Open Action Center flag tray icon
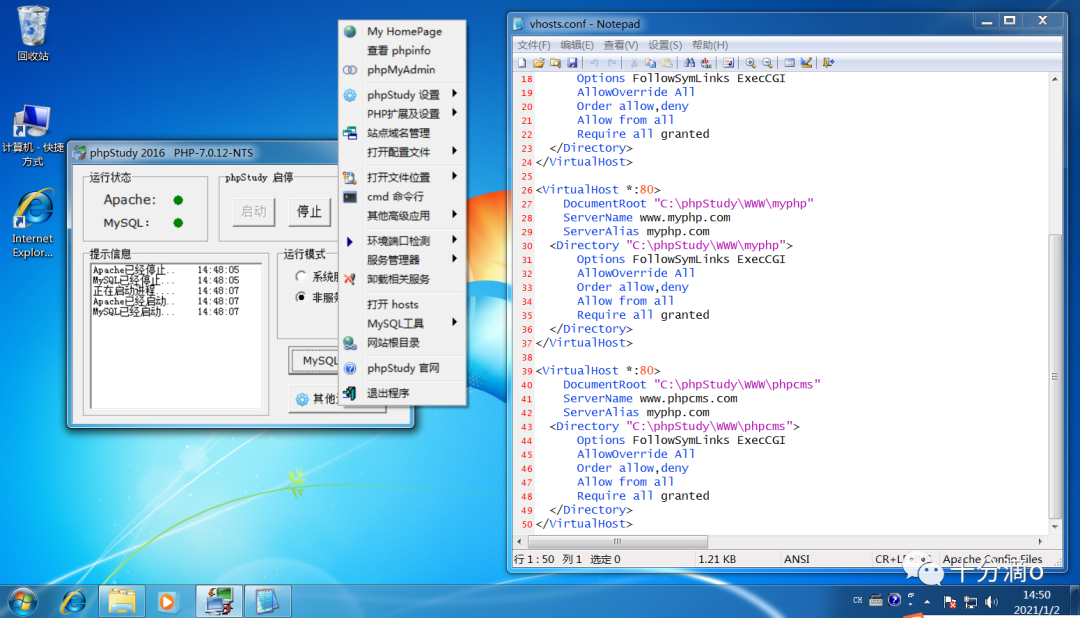Screen dimensions: 1080x618 click(x=949, y=602)
